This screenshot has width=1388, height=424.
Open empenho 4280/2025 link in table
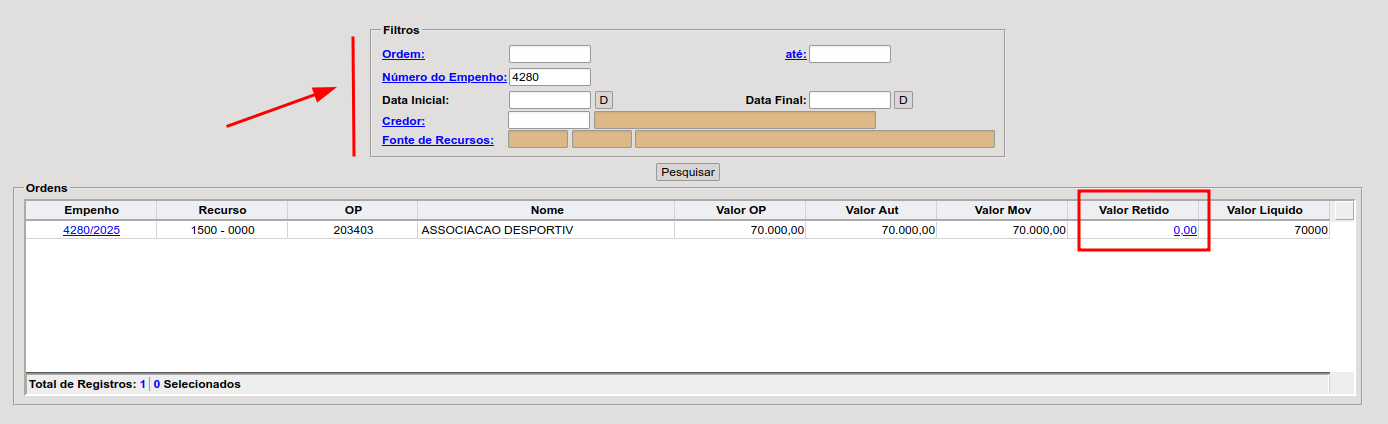coord(91,230)
